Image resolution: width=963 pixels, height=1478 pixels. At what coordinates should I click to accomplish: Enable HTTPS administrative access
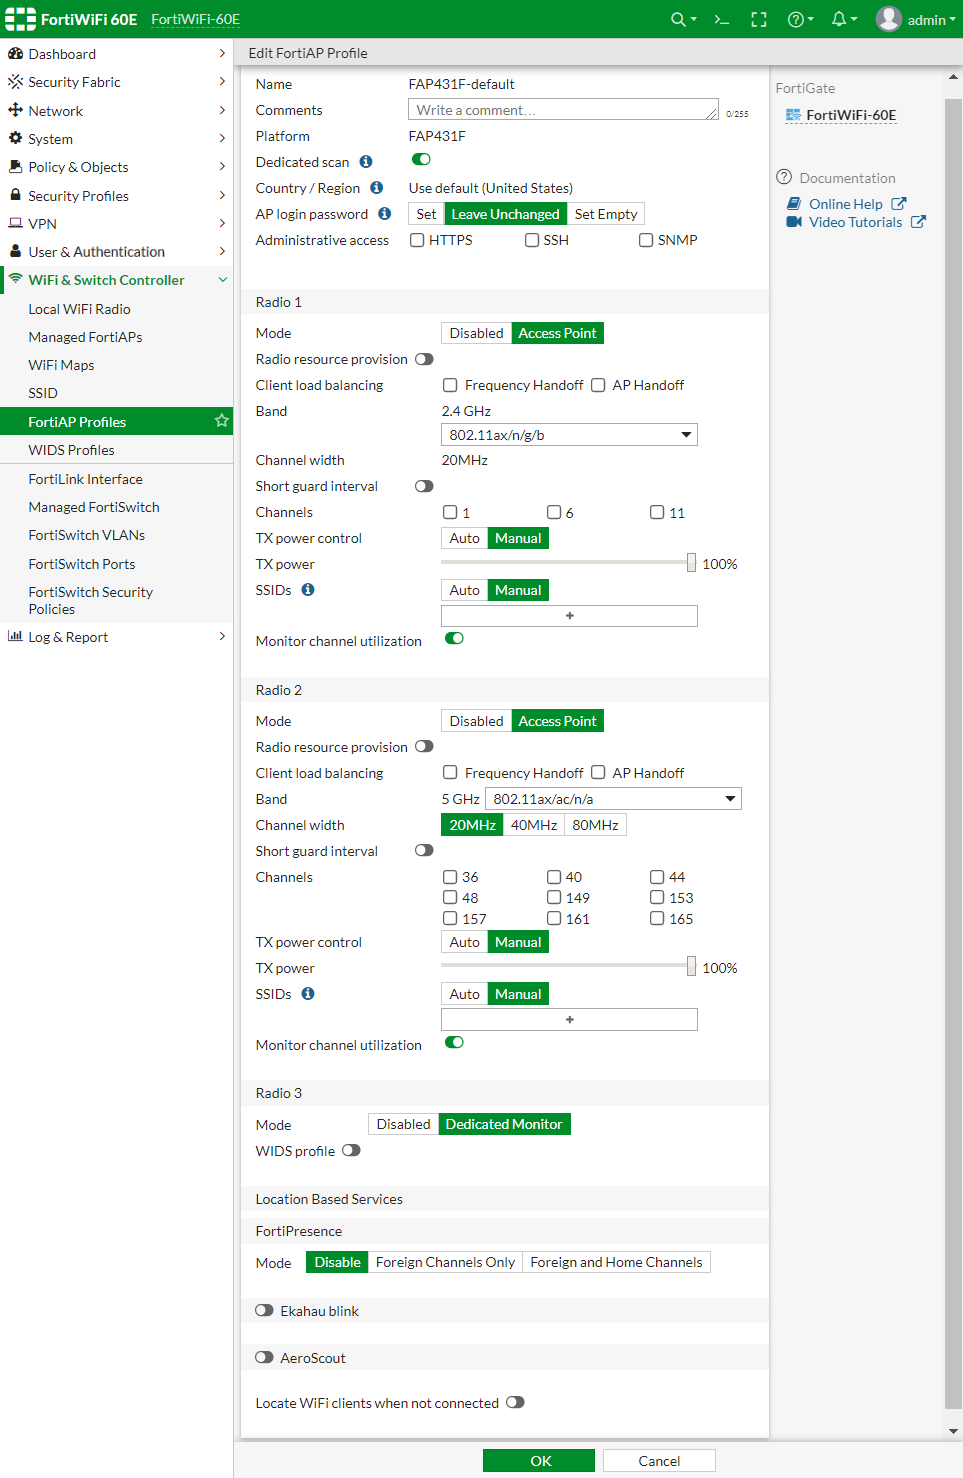pos(417,240)
